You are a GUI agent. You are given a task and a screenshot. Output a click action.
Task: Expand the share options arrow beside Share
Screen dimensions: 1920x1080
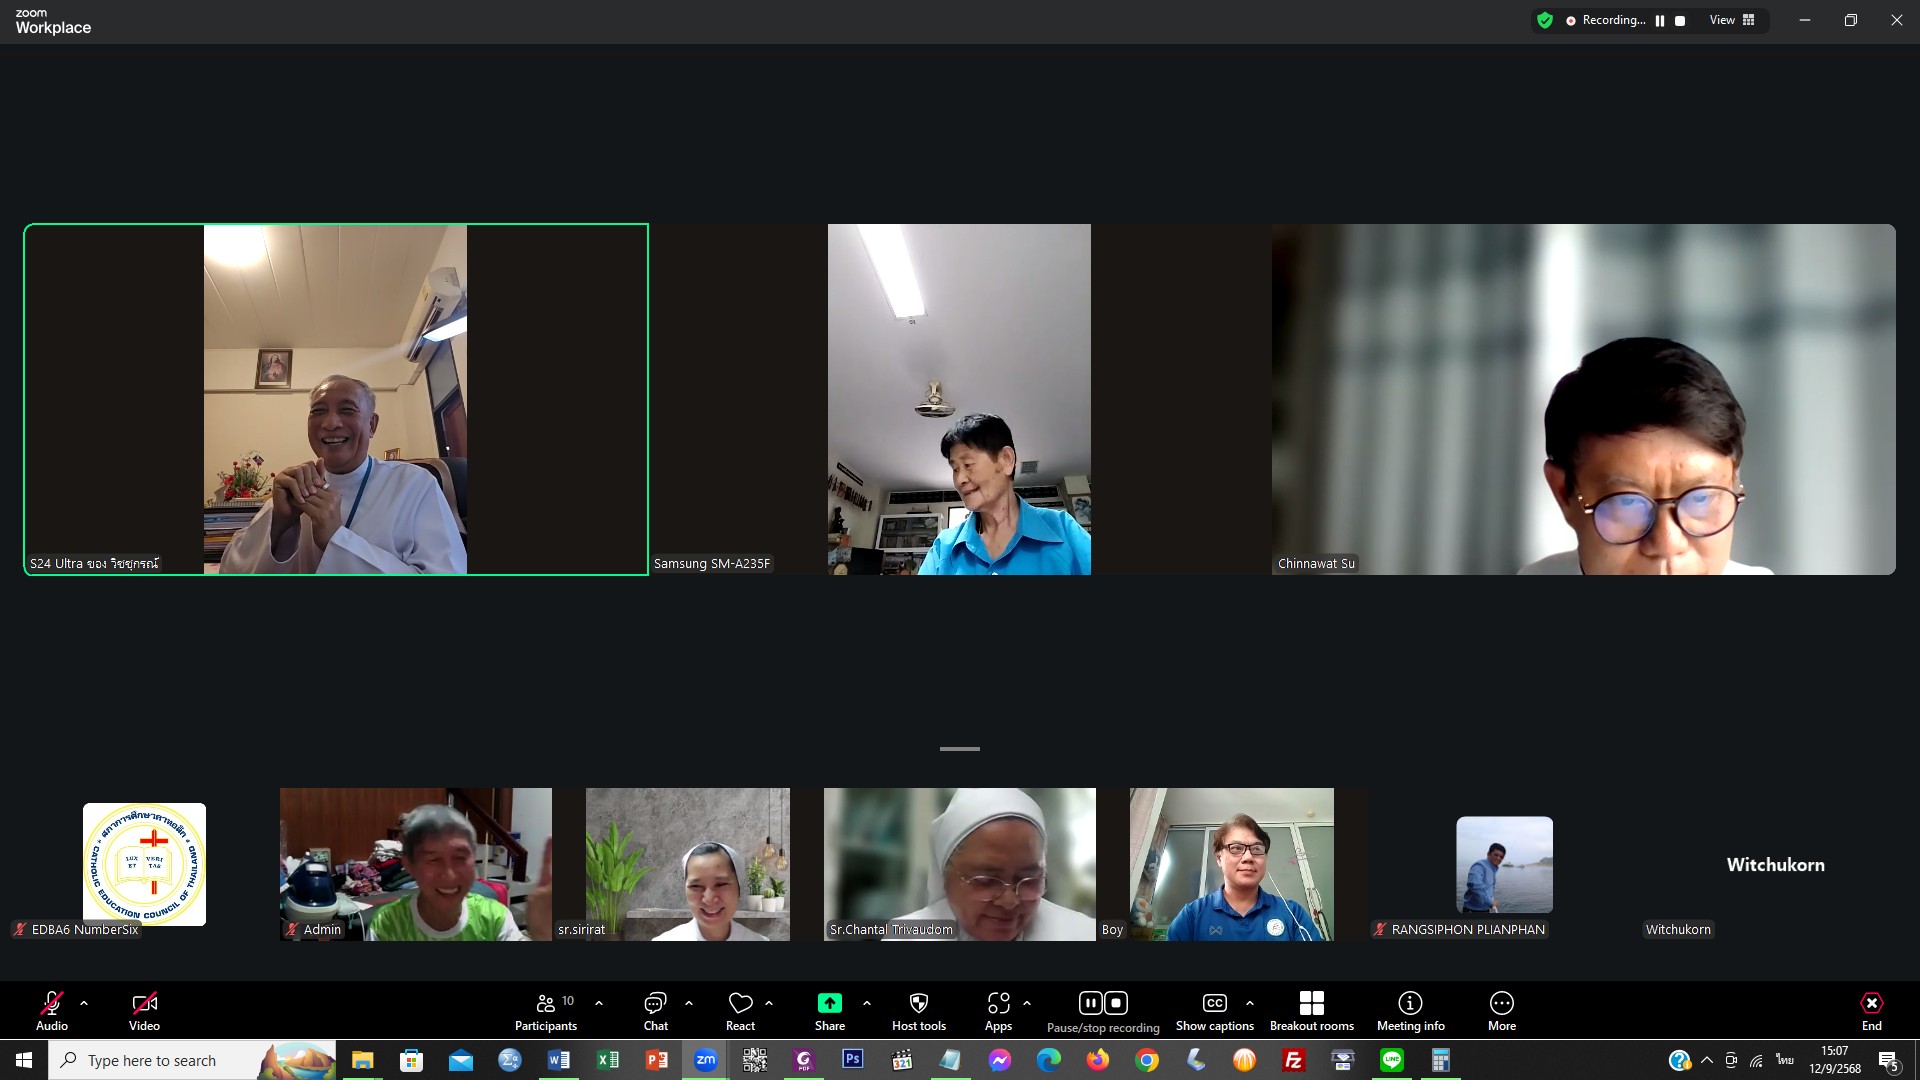click(867, 1002)
